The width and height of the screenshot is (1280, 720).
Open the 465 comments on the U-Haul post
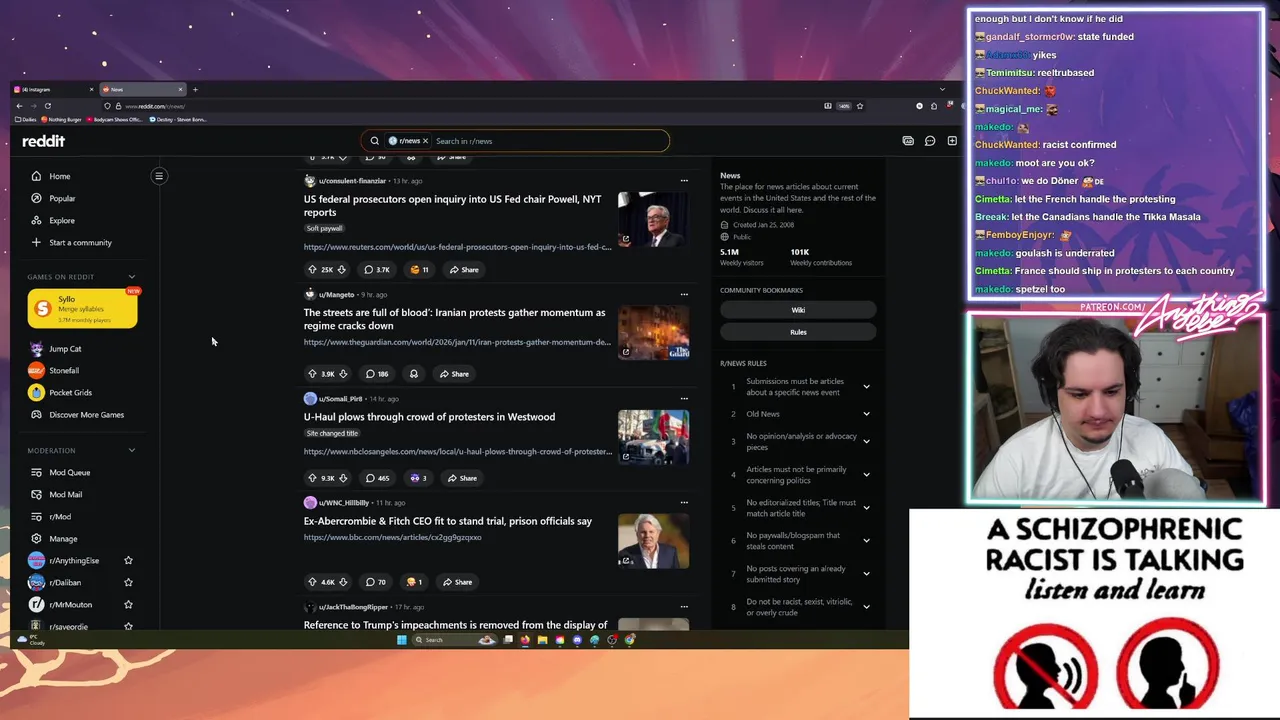(377, 478)
